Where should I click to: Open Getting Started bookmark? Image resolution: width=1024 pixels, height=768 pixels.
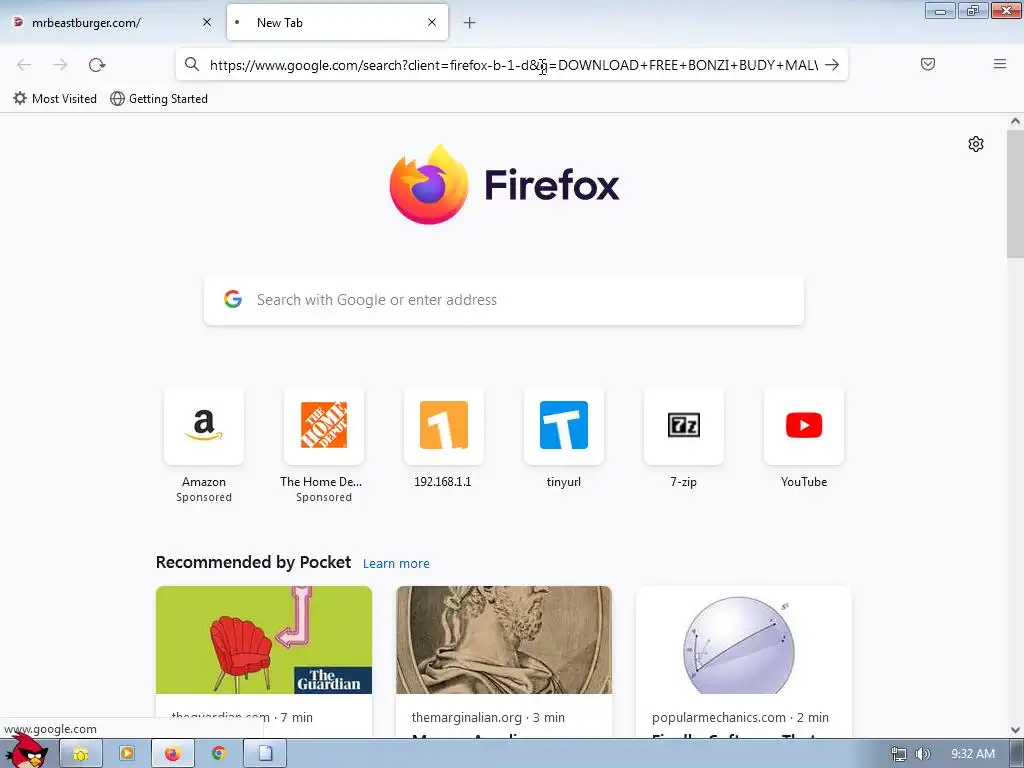[x=159, y=99]
